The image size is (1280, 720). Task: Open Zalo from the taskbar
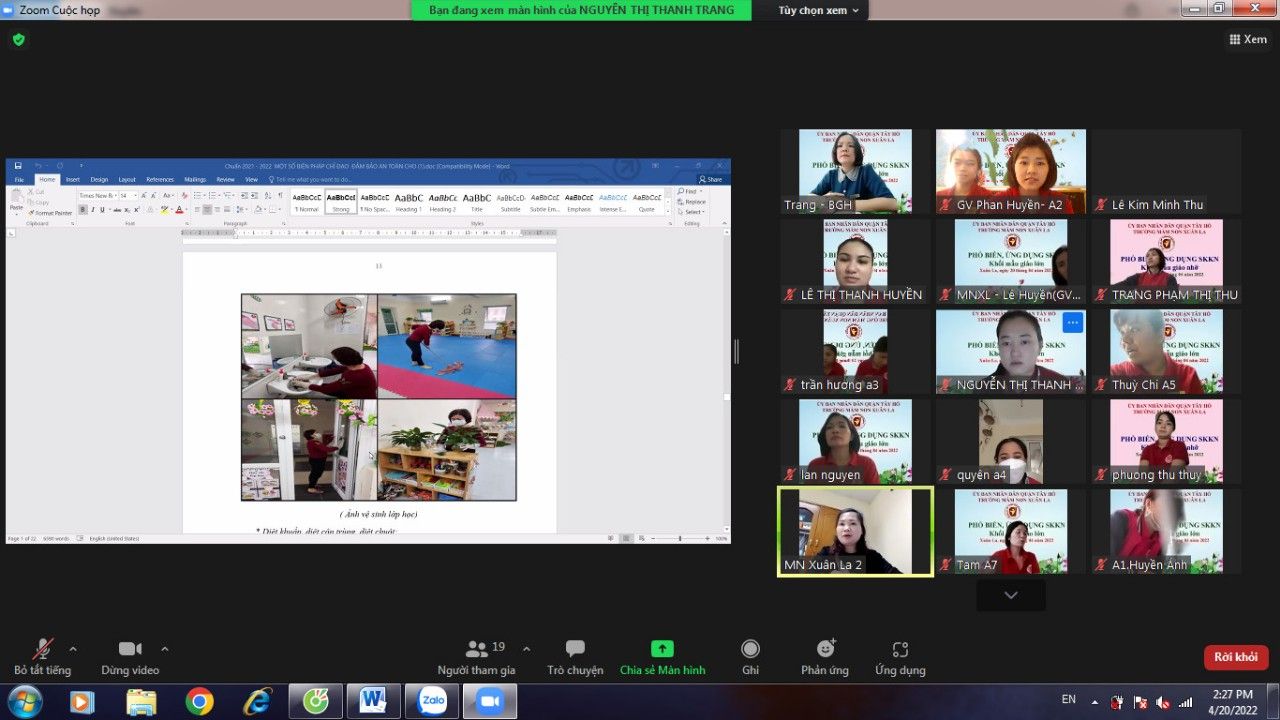click(433, 702)
